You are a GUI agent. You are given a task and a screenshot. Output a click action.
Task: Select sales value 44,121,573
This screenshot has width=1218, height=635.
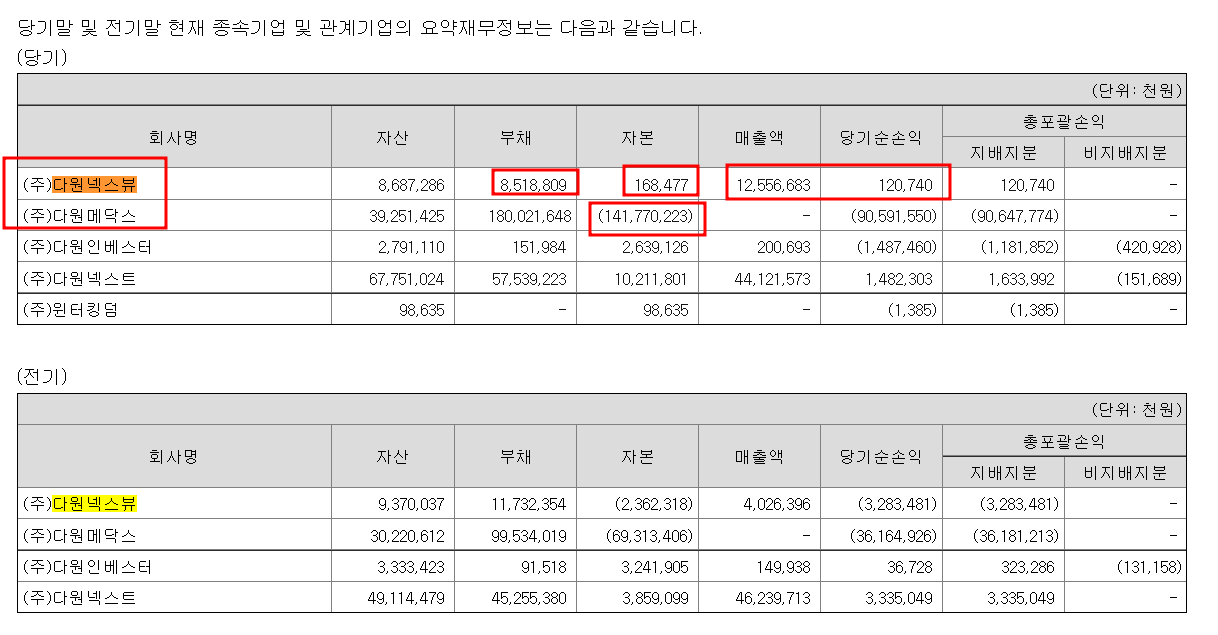[x=773, y=279]
